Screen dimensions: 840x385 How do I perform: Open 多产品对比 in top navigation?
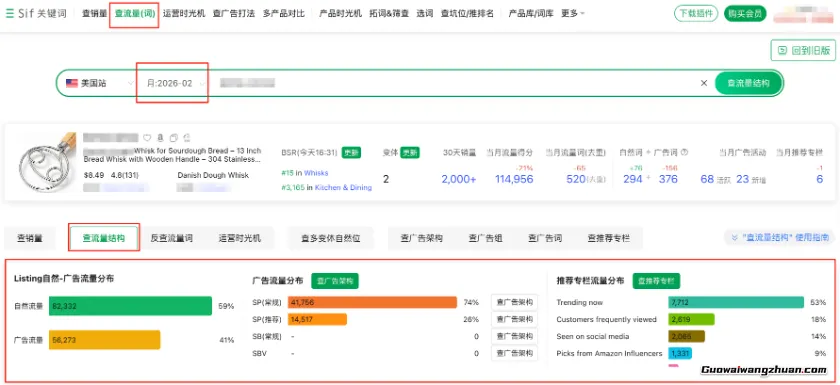tap(284, 14)
